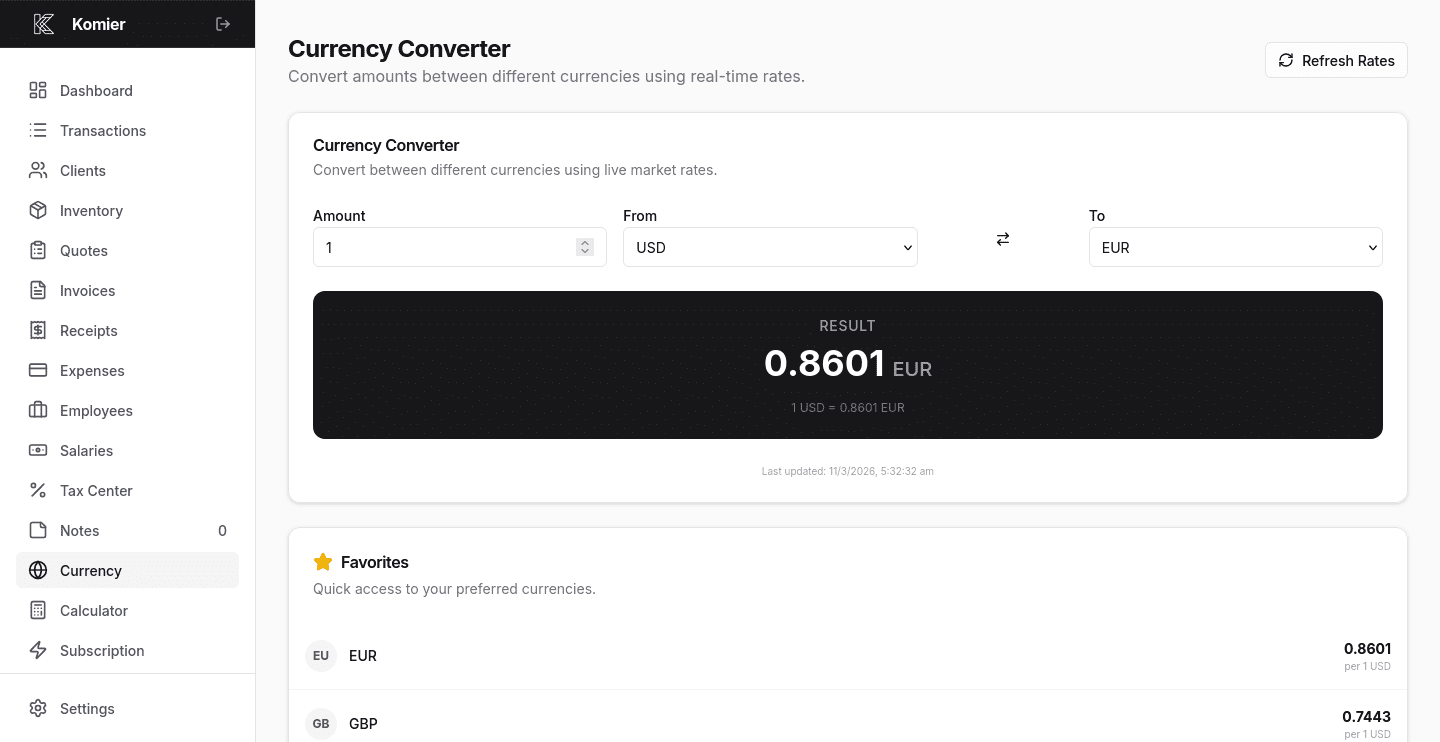Open the From currency dropdown
The image size is (1440, 742).
(x=770, y=247)
